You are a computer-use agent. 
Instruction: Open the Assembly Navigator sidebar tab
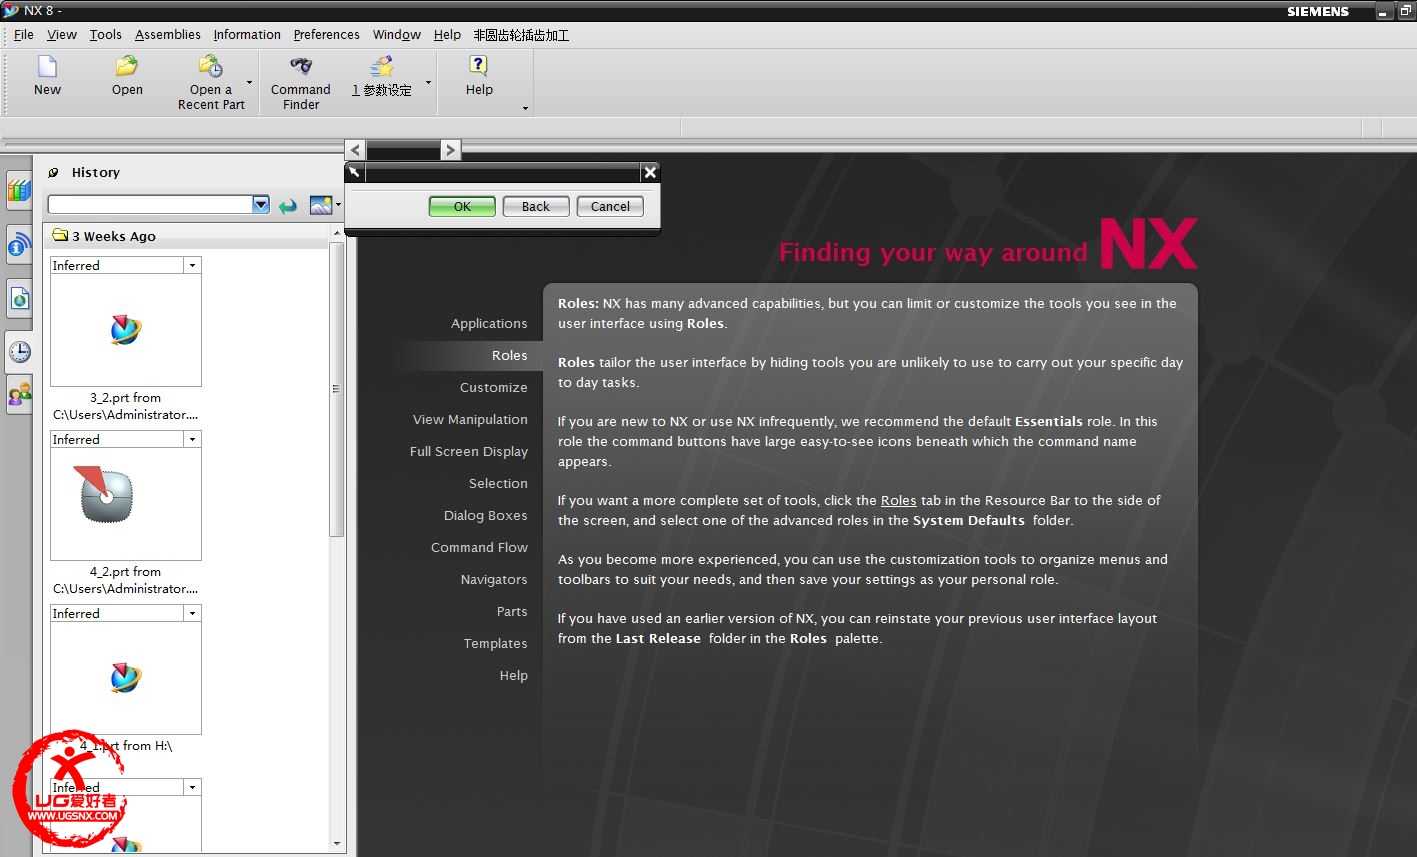(x=19, y=190)
